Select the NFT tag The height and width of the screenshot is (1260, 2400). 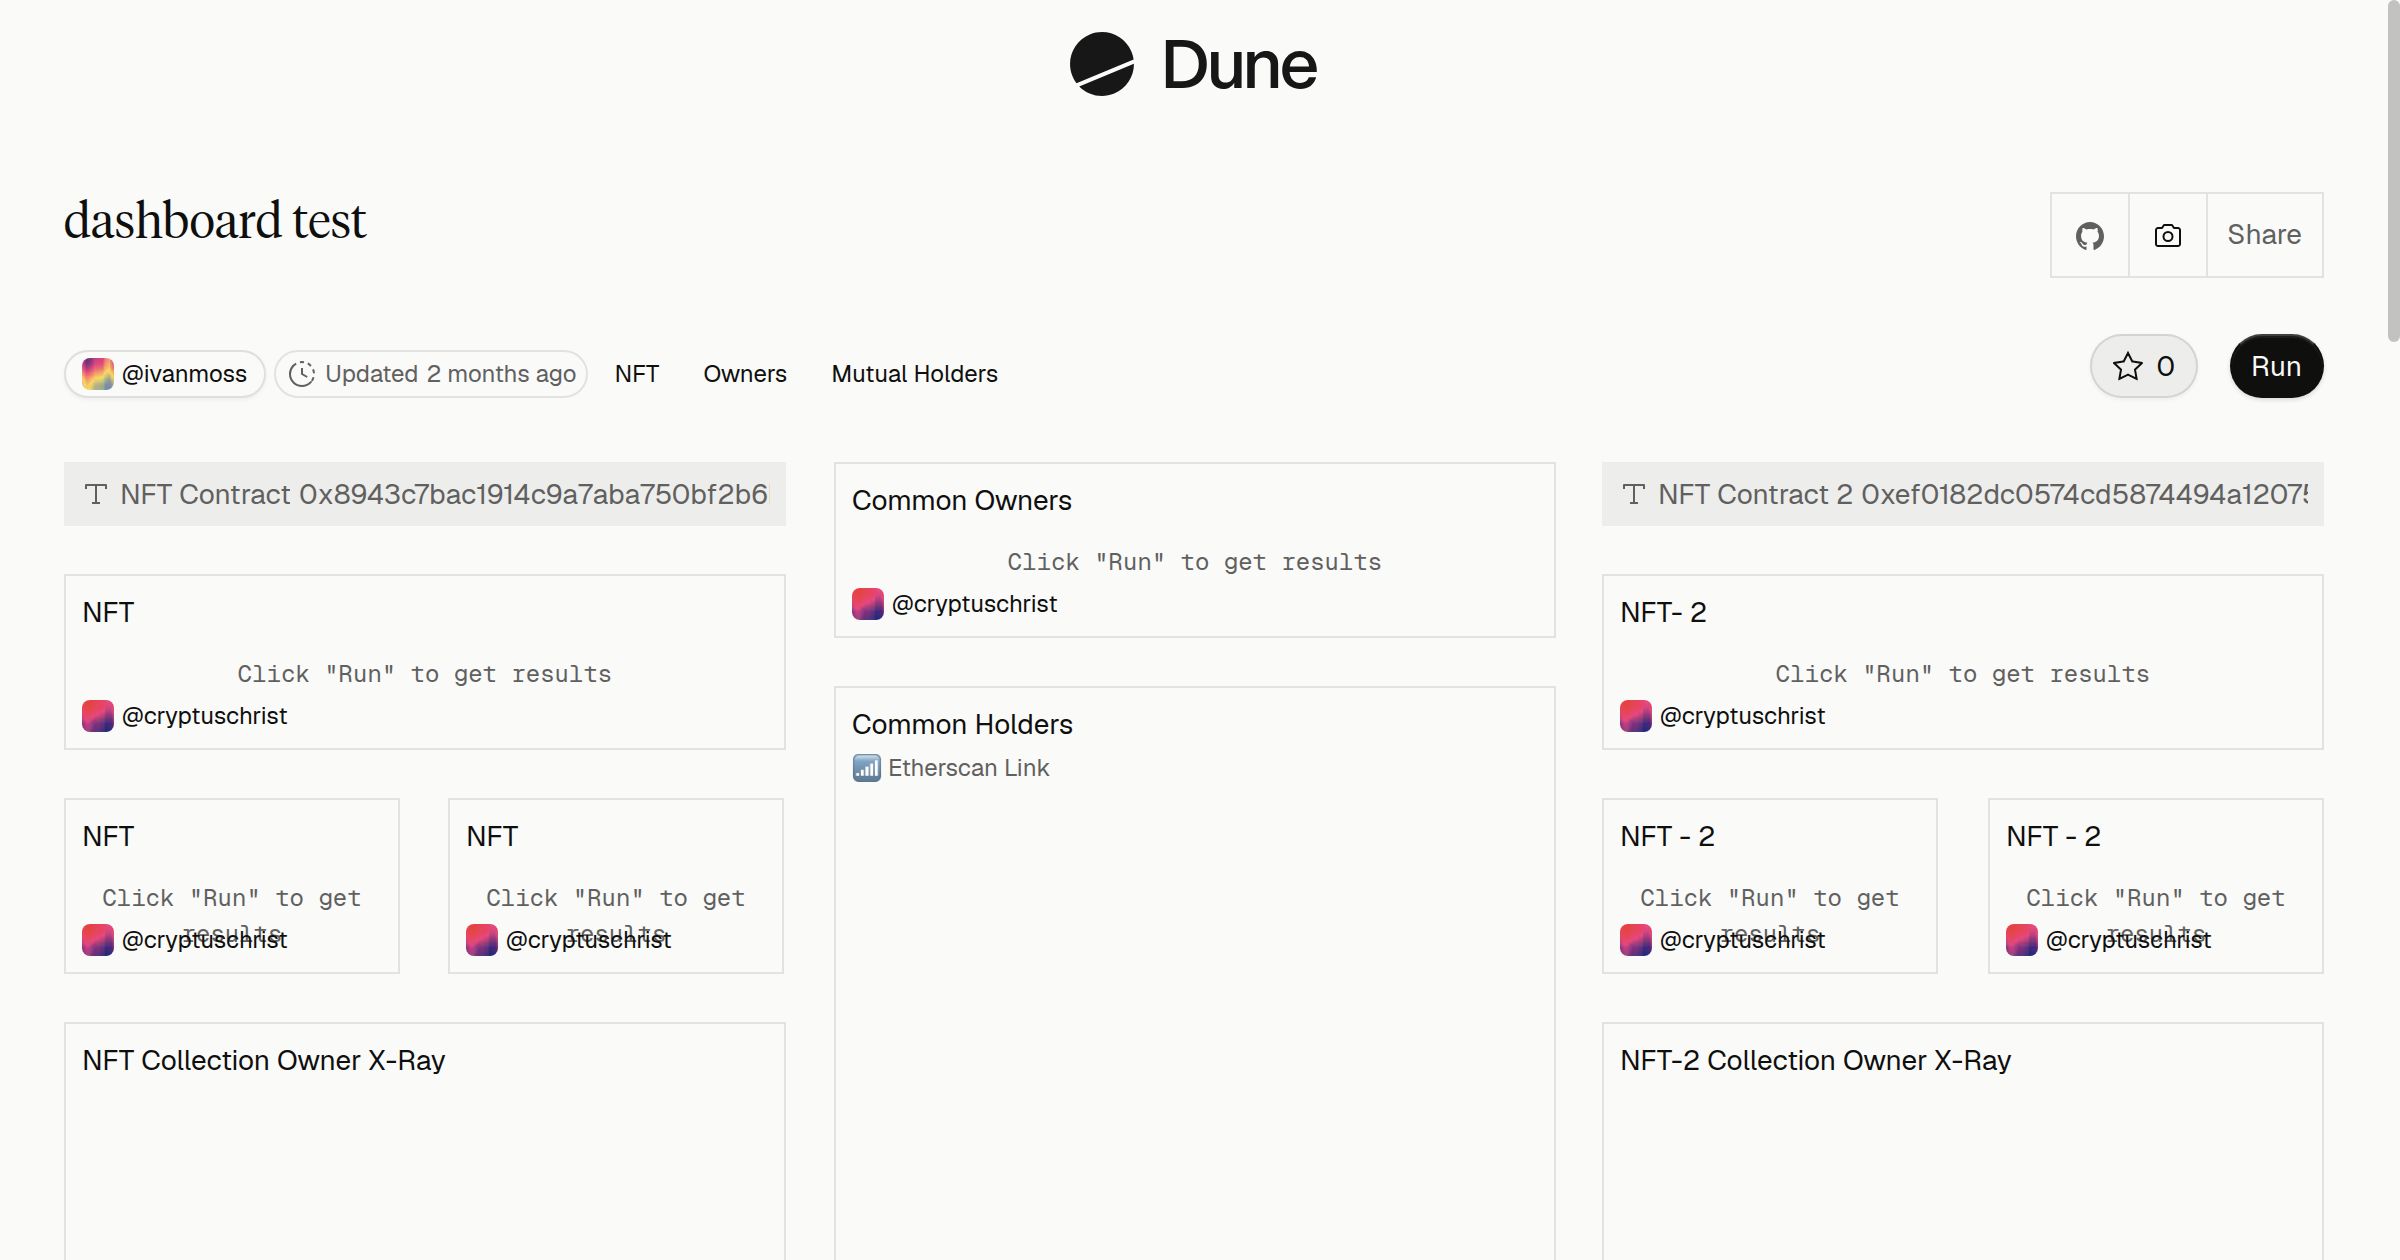tap(637, 374)
